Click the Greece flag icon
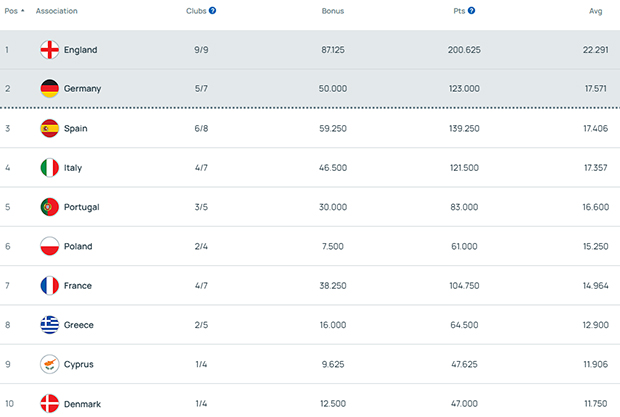The height and width of the screenshot is (417, 620). point(49,325)
